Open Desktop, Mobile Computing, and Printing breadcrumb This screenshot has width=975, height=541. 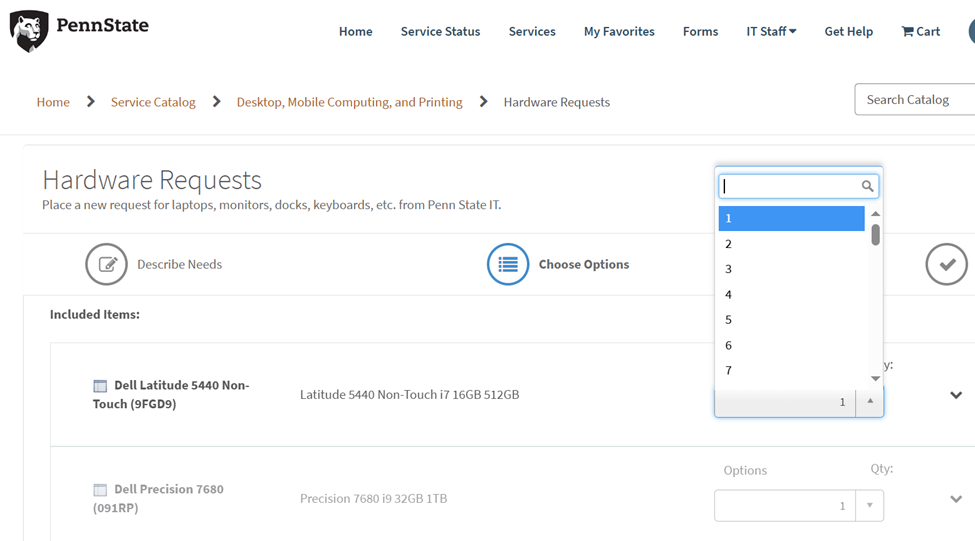click(349, 102)
